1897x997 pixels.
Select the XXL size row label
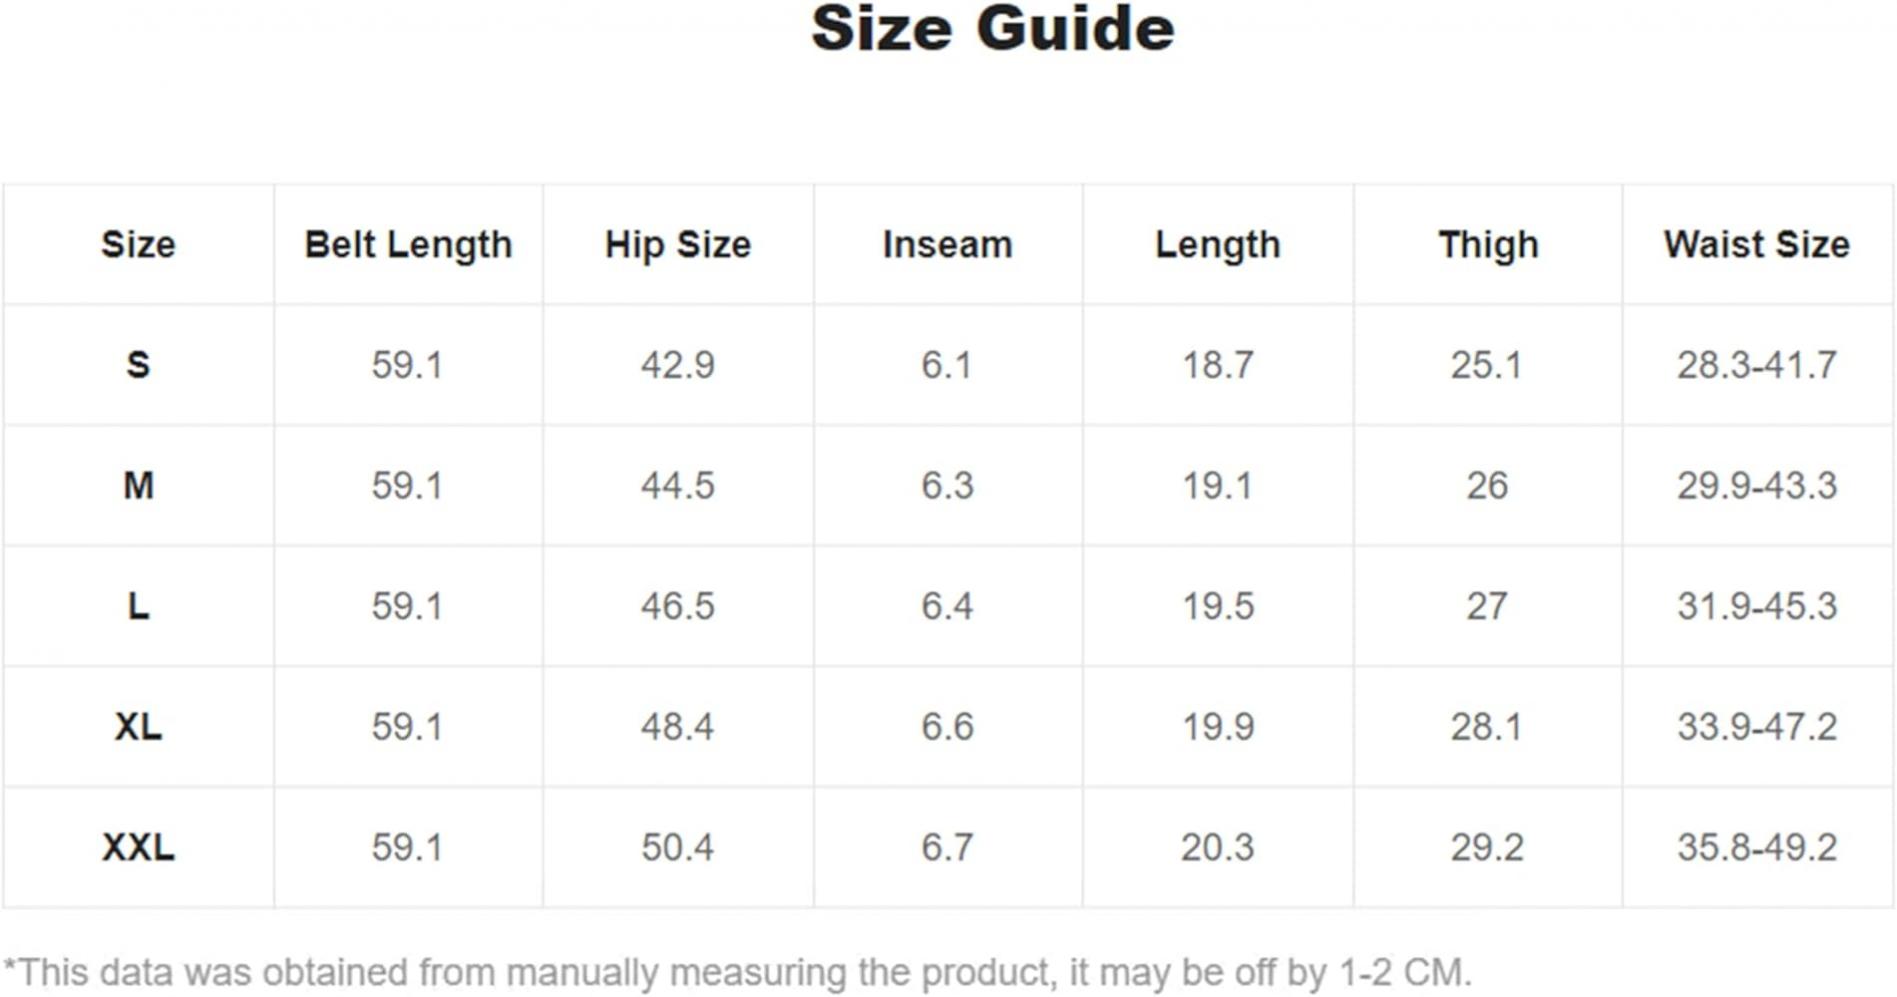coord(138,848)
